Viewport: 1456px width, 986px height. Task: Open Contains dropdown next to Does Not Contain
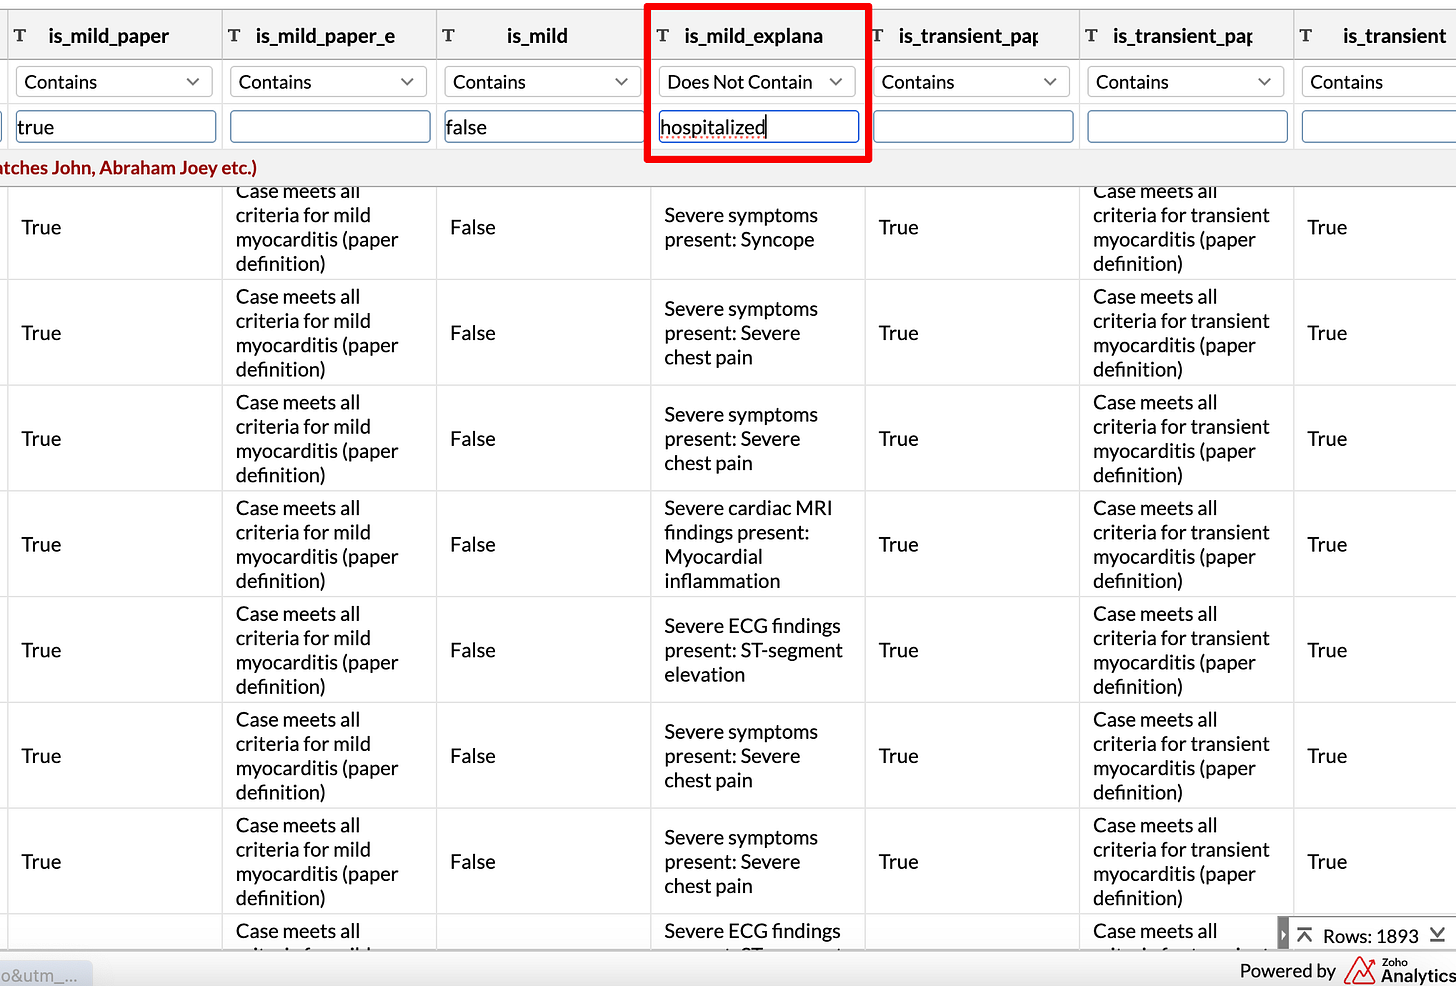pos(971,82)
